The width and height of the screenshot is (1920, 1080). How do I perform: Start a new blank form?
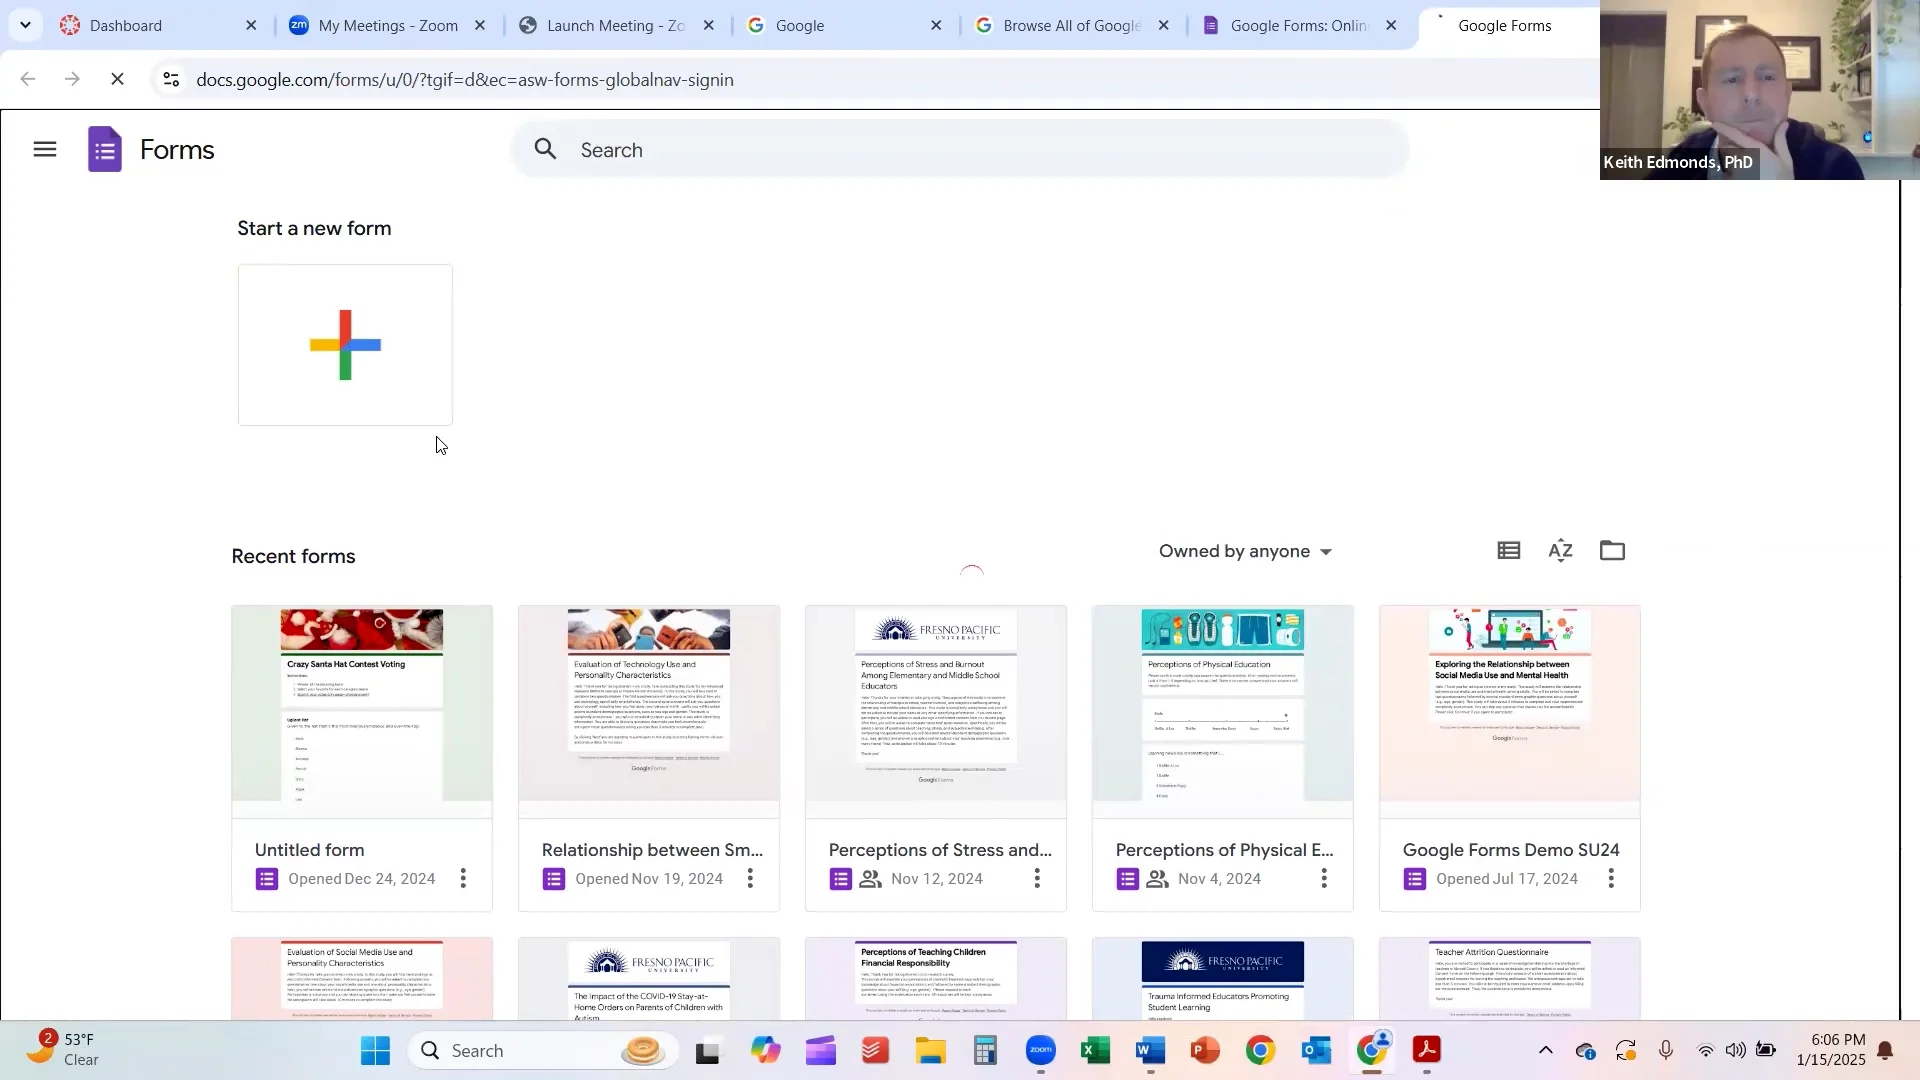pos(345,344)
